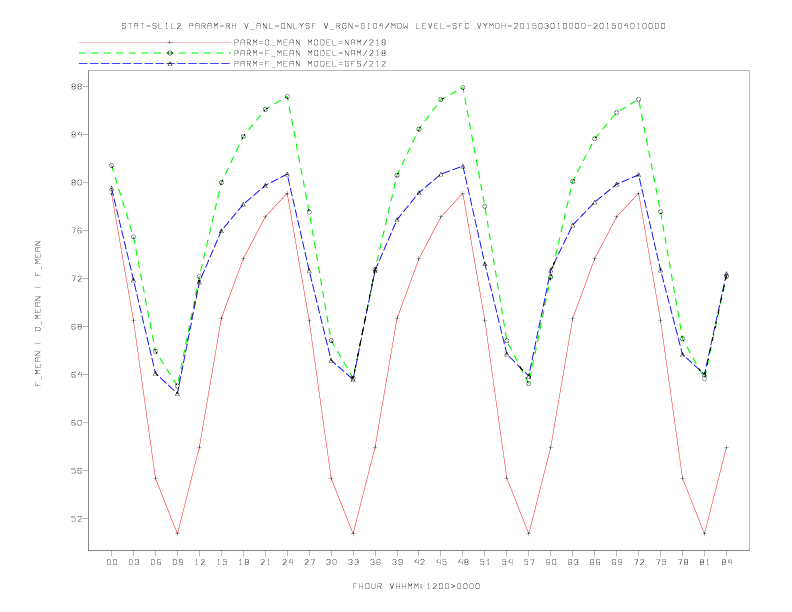This screenshot has width=792, height=612.
Task: Click green NAM circle marker at hour 24
Action: 287,96
